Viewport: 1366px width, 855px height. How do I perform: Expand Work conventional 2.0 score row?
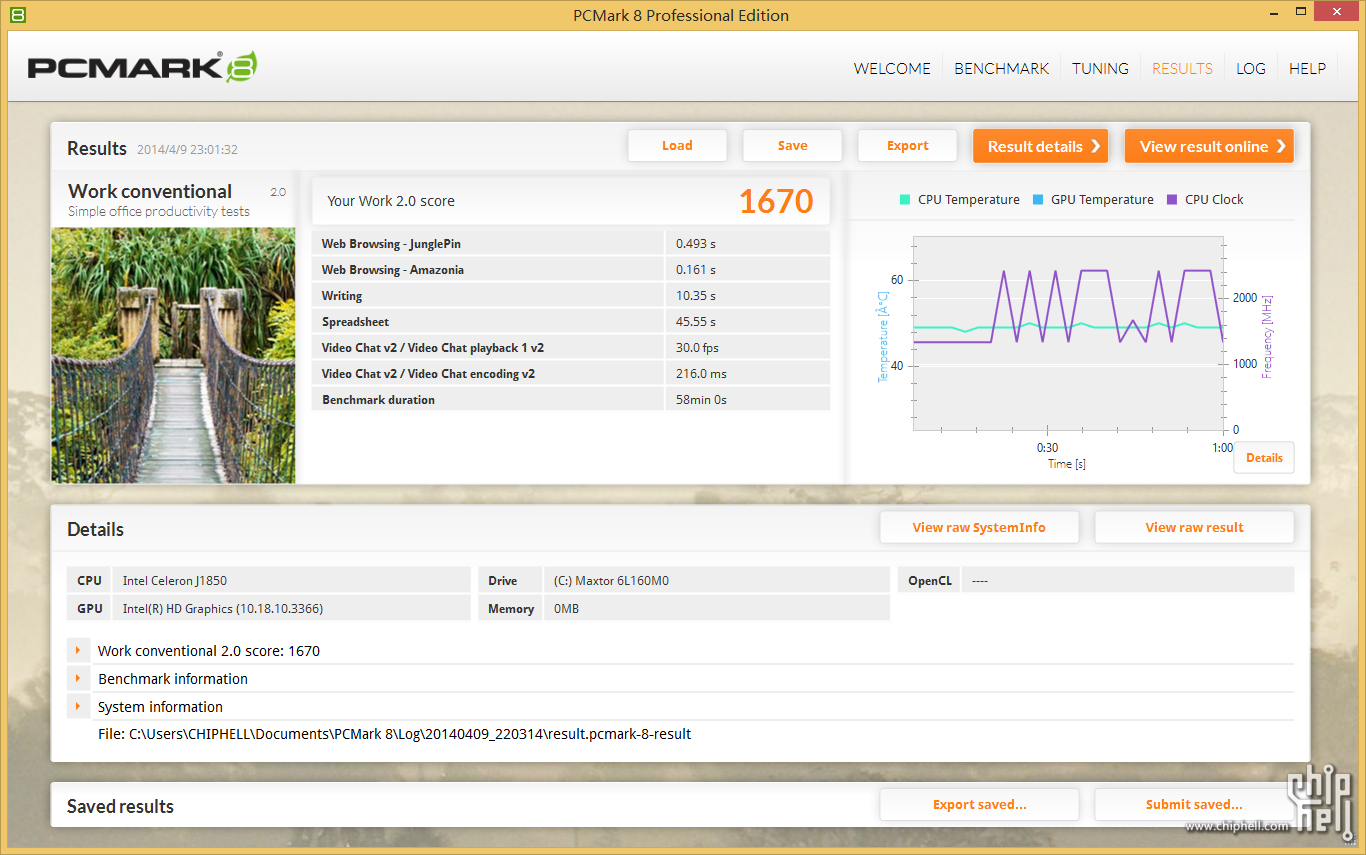click(77, 650)
